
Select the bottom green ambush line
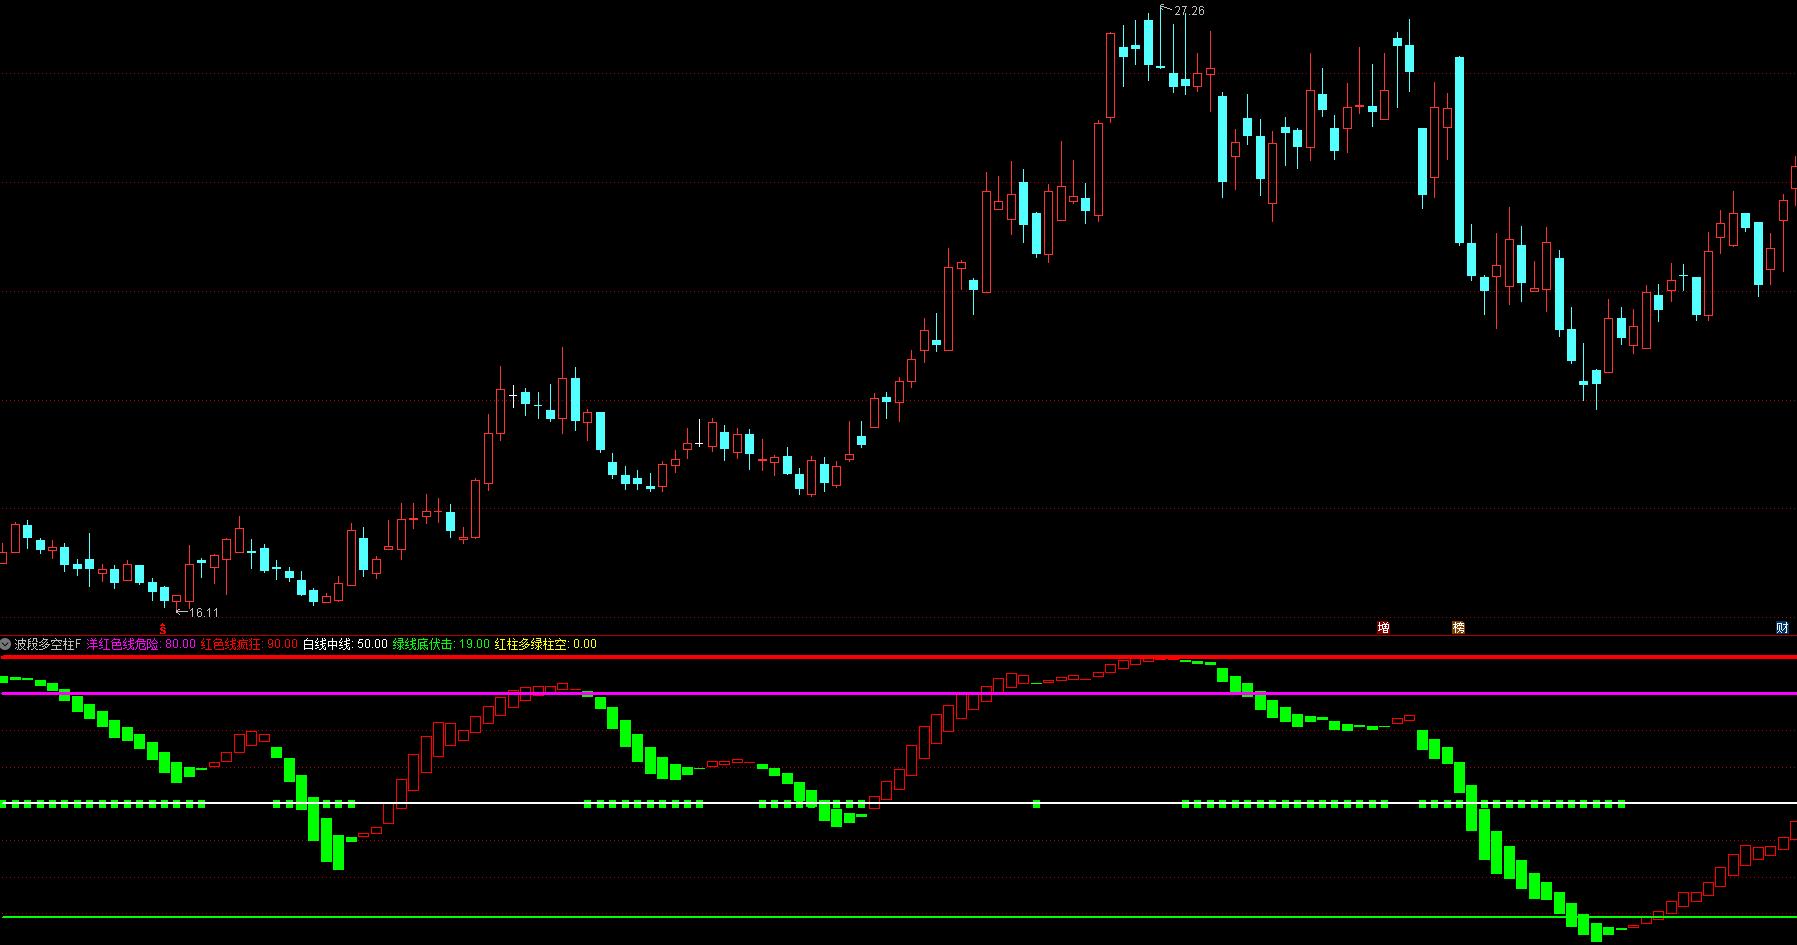click(900, 917)
